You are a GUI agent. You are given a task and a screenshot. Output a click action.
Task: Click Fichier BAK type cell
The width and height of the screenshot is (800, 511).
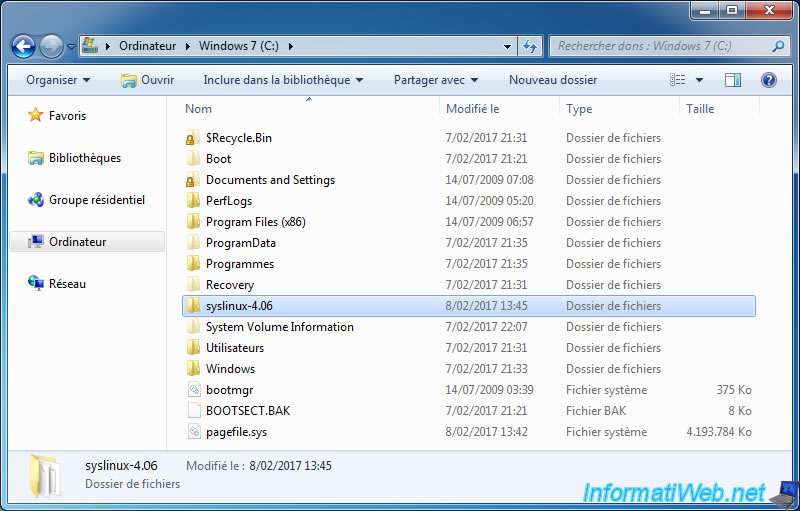(x=596, y=411)
